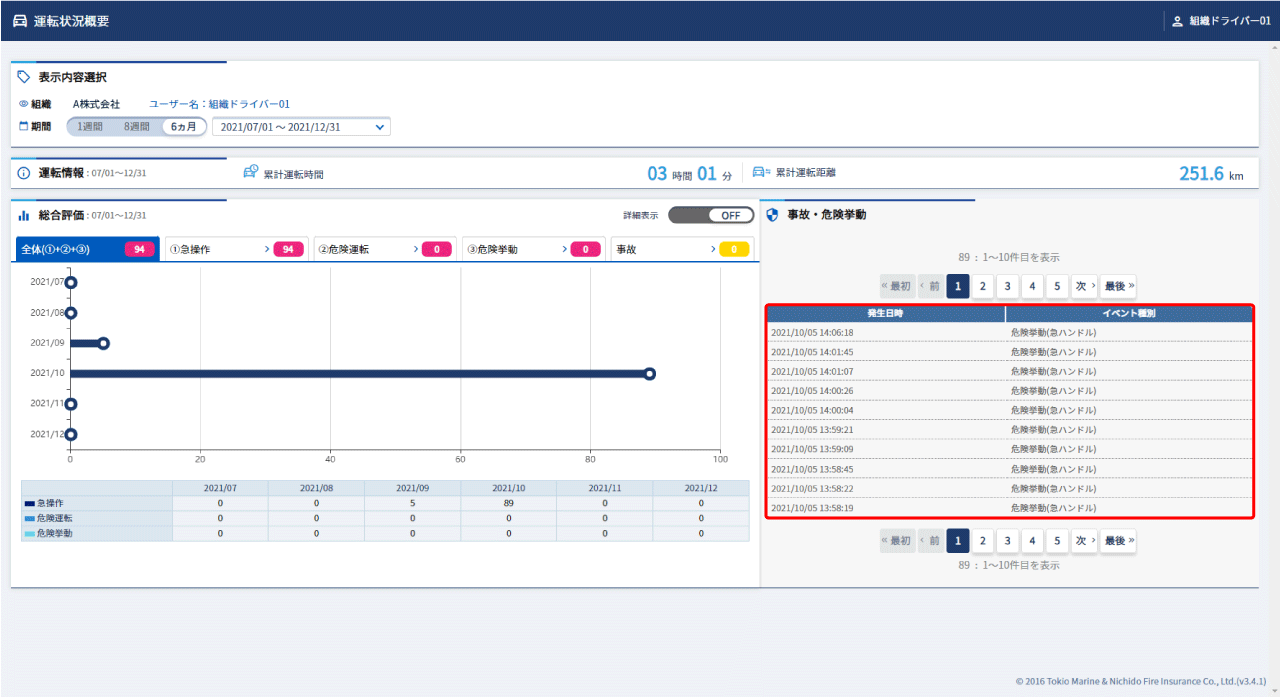
Task: Click the tag icon beside 表示内容選択
Action: coord(24,77)
